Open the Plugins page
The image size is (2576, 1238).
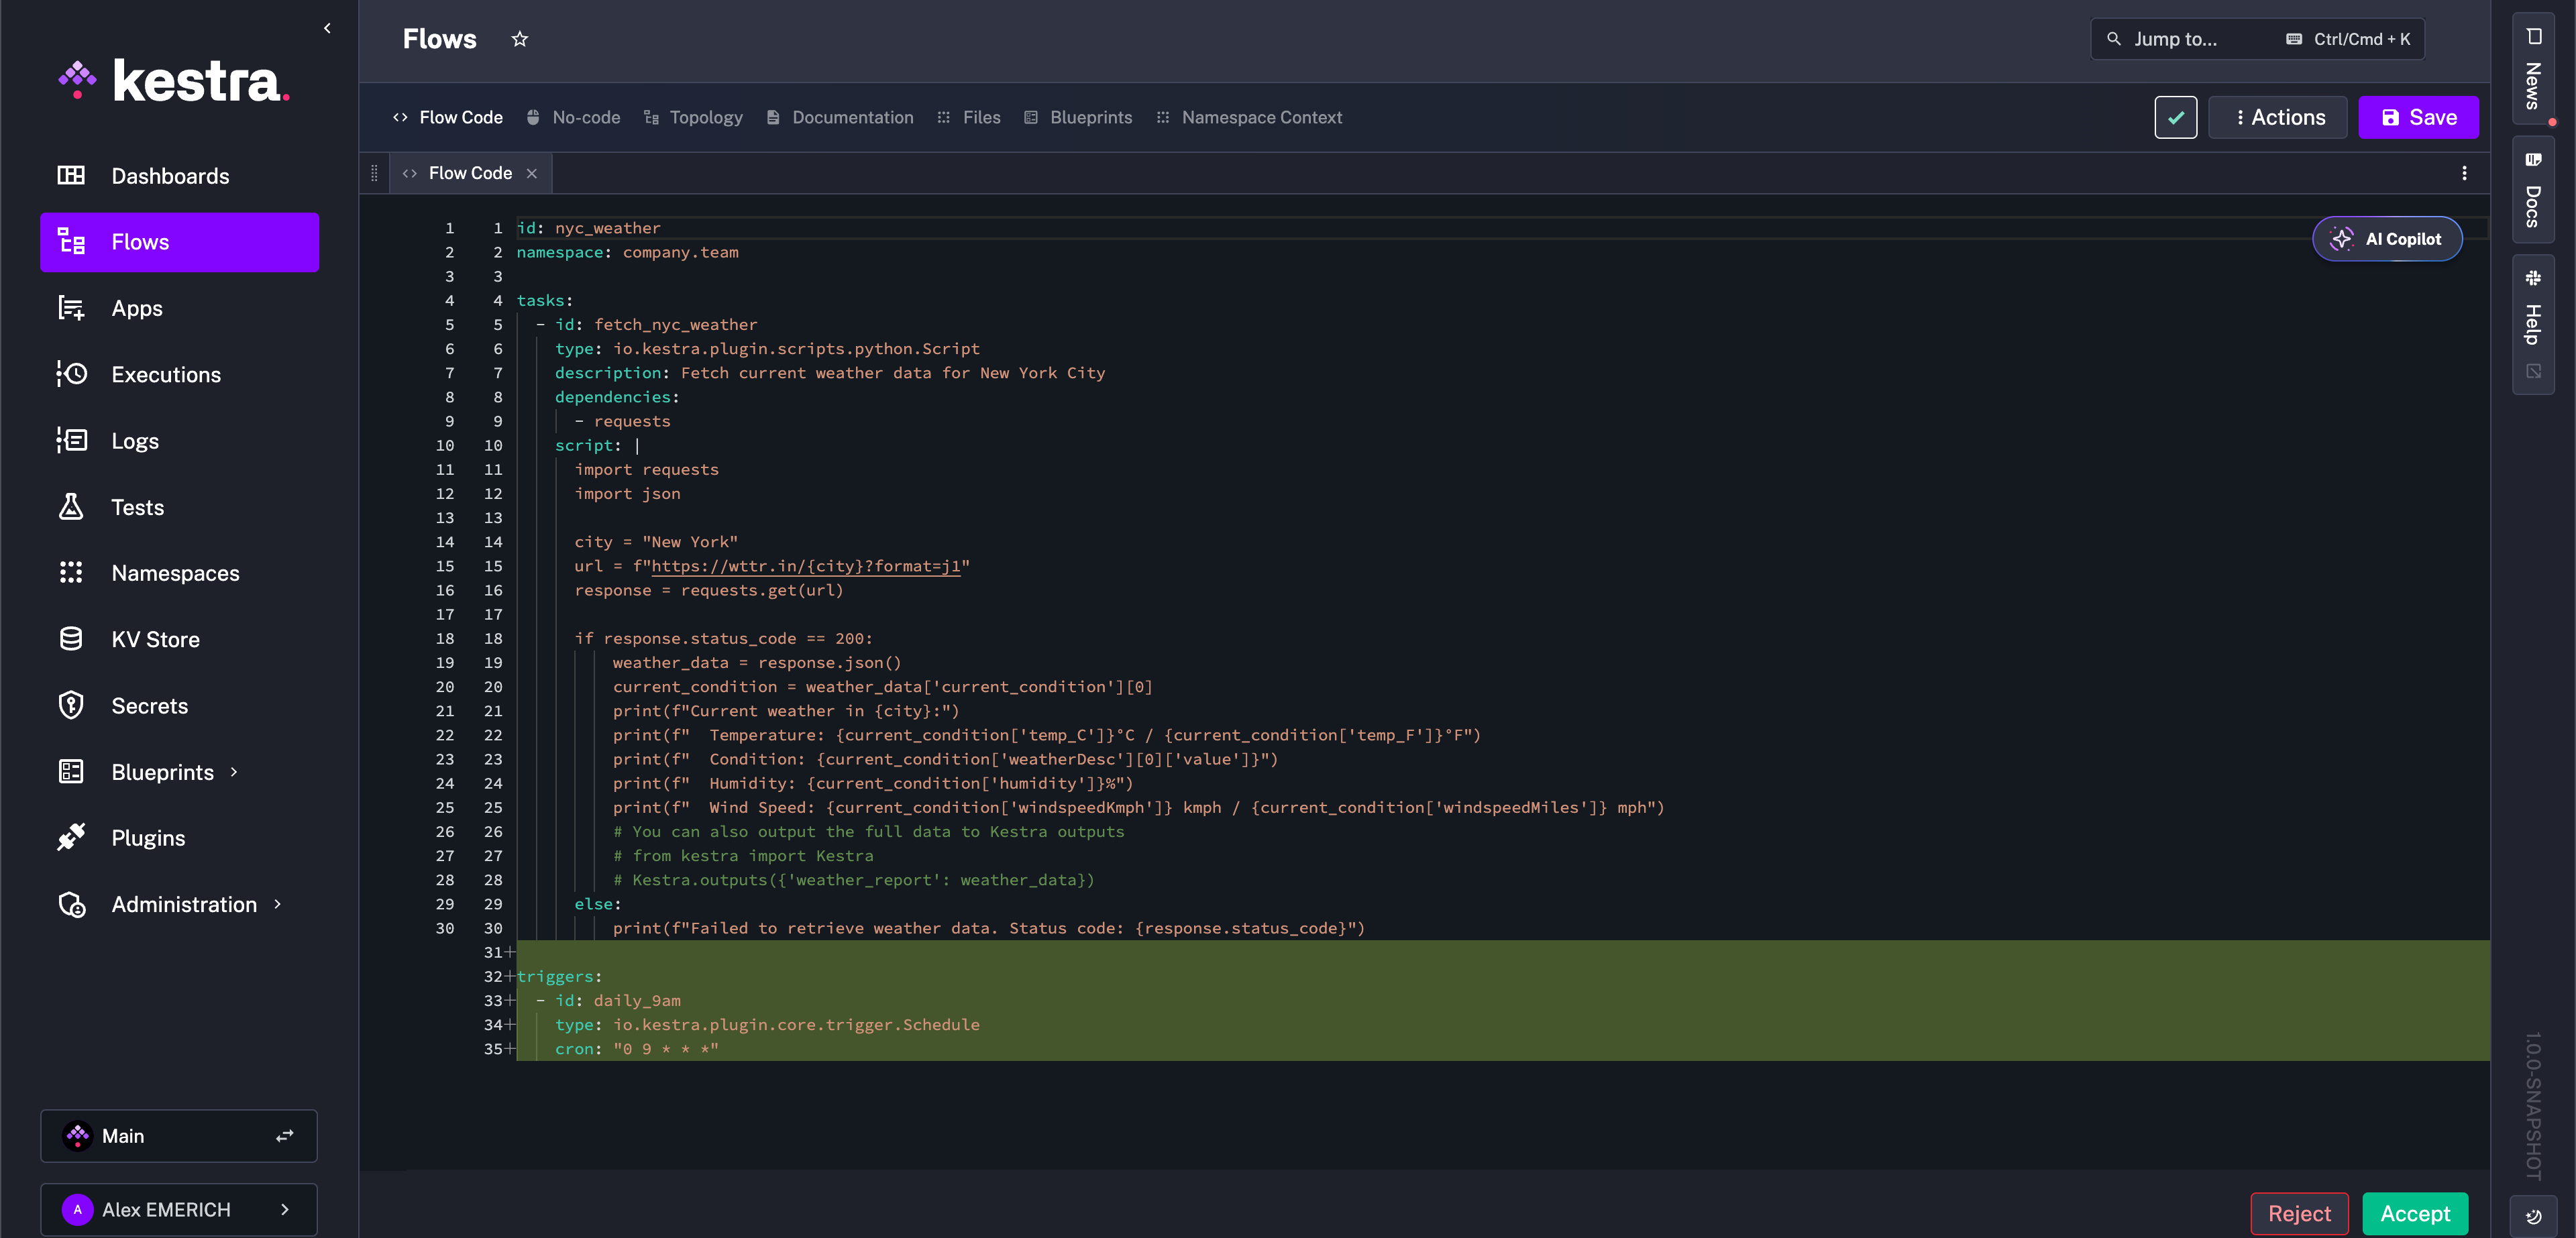click(148, 838)
